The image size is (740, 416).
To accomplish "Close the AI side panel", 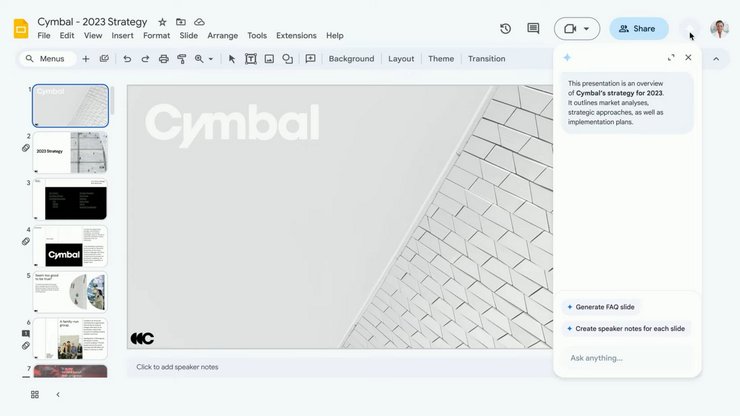I will click(689, 58).
